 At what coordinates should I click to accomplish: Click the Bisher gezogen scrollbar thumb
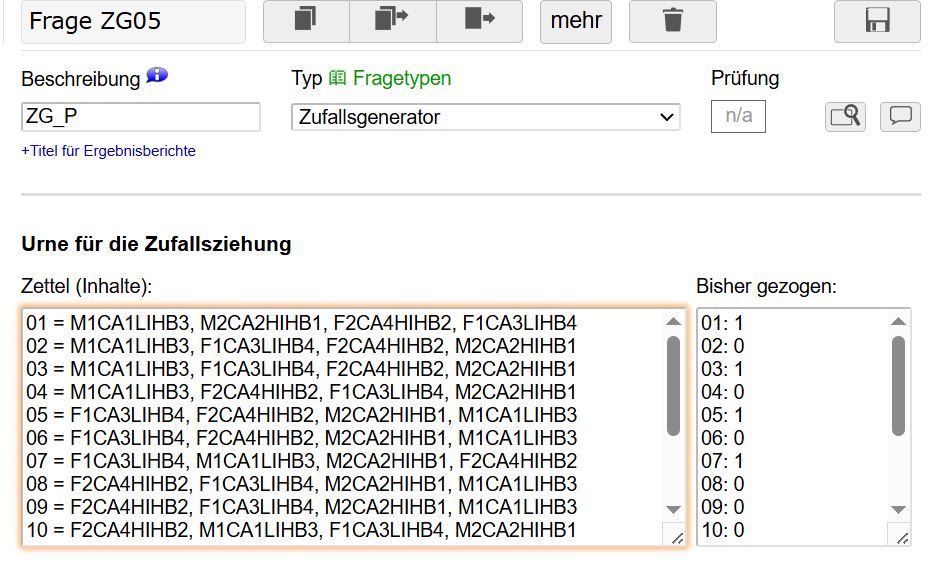(899, 386)
